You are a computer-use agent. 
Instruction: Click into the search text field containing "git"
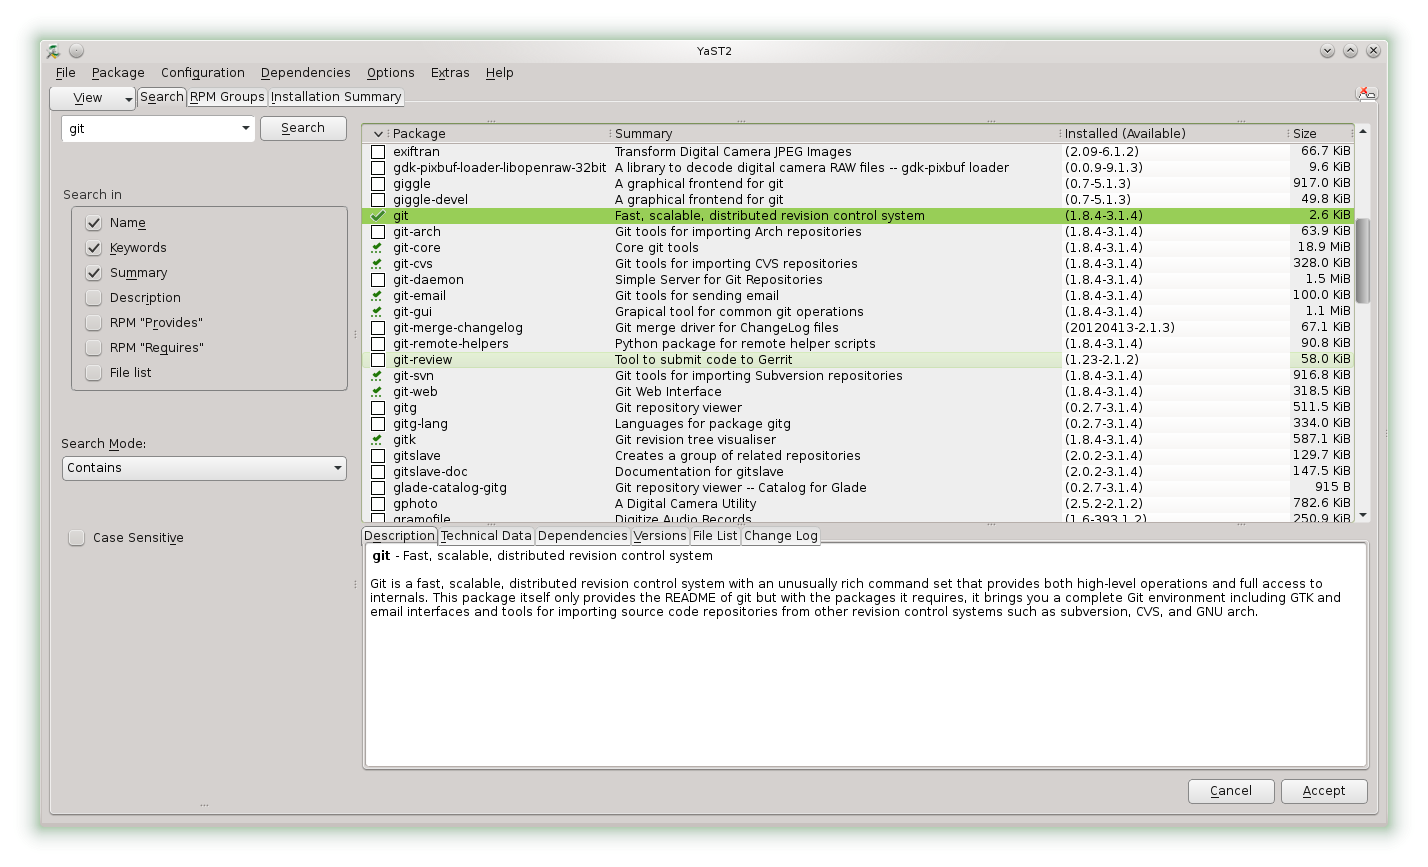click(150, 129)
